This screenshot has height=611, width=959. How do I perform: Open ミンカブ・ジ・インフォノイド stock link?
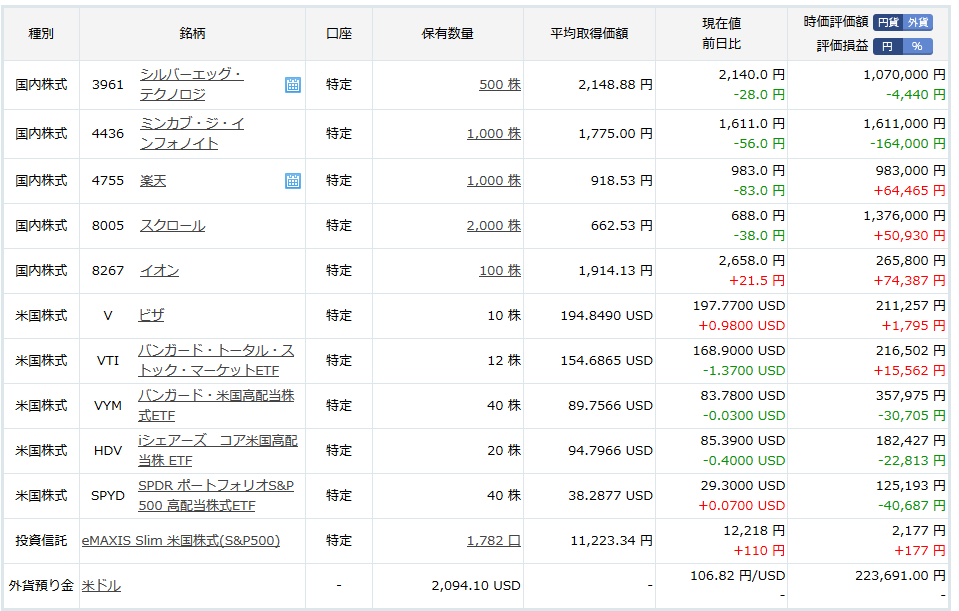[191, 133]
